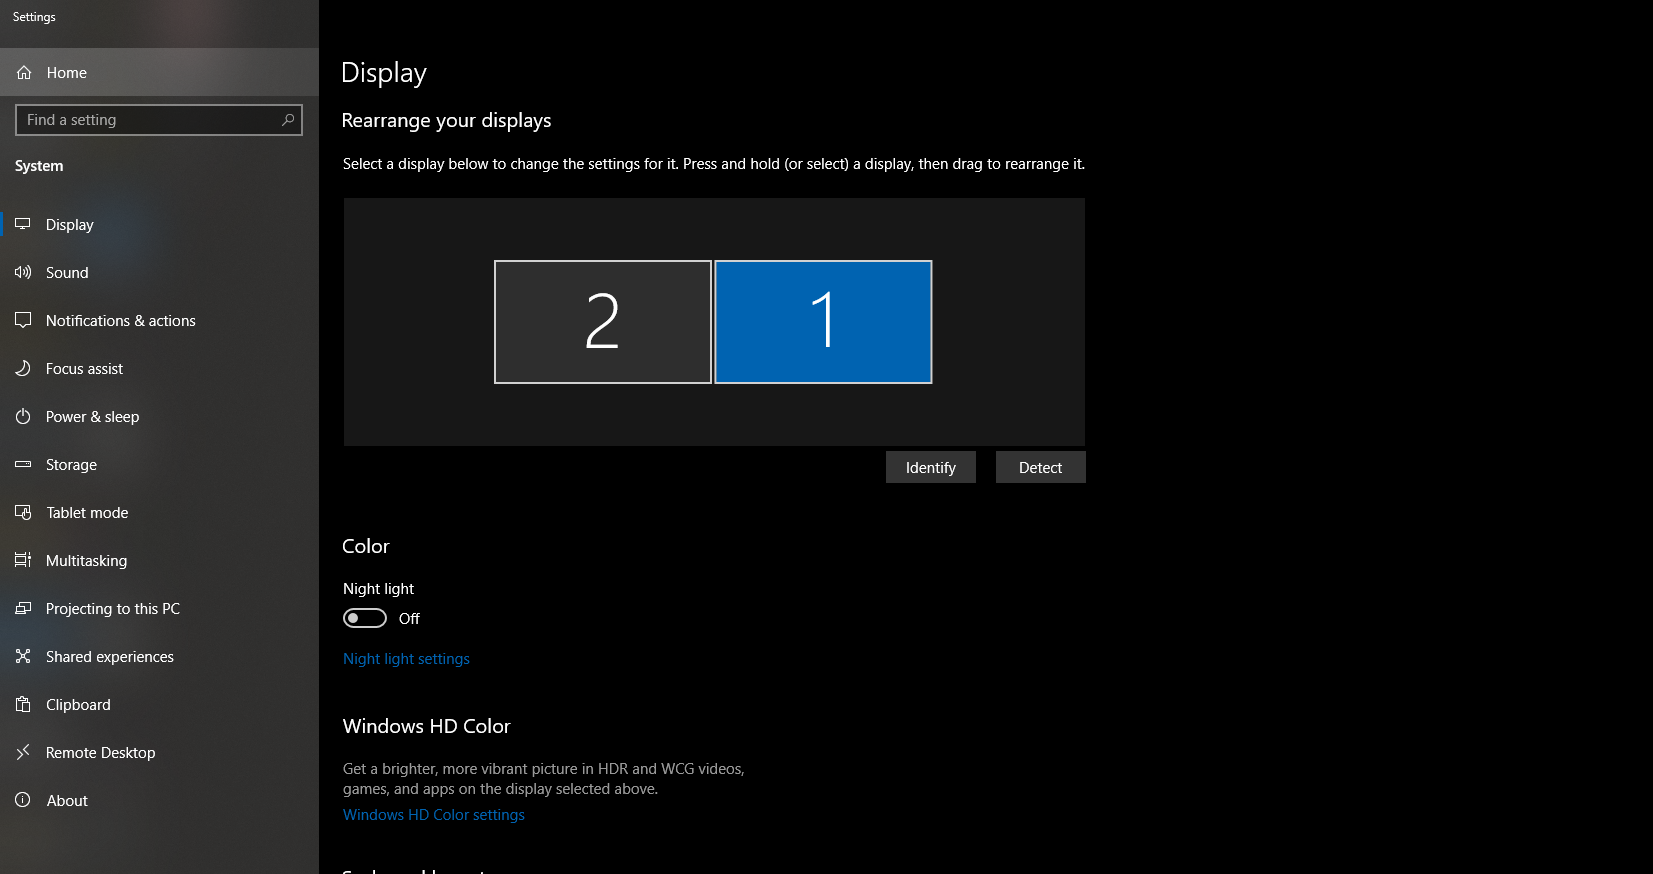Open Remote Desktop settings
1653x874 pixels.
point(159,753)
